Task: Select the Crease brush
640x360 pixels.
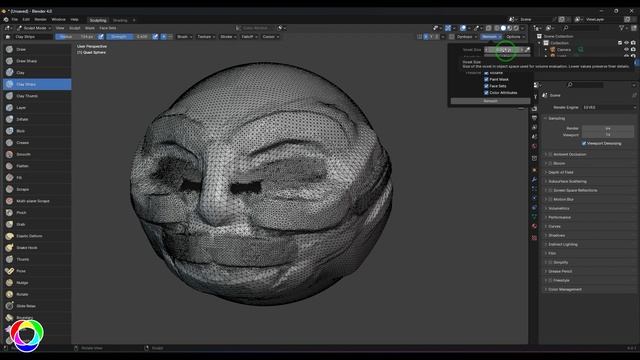Action: pyautogui.click(x=37, y=143)
